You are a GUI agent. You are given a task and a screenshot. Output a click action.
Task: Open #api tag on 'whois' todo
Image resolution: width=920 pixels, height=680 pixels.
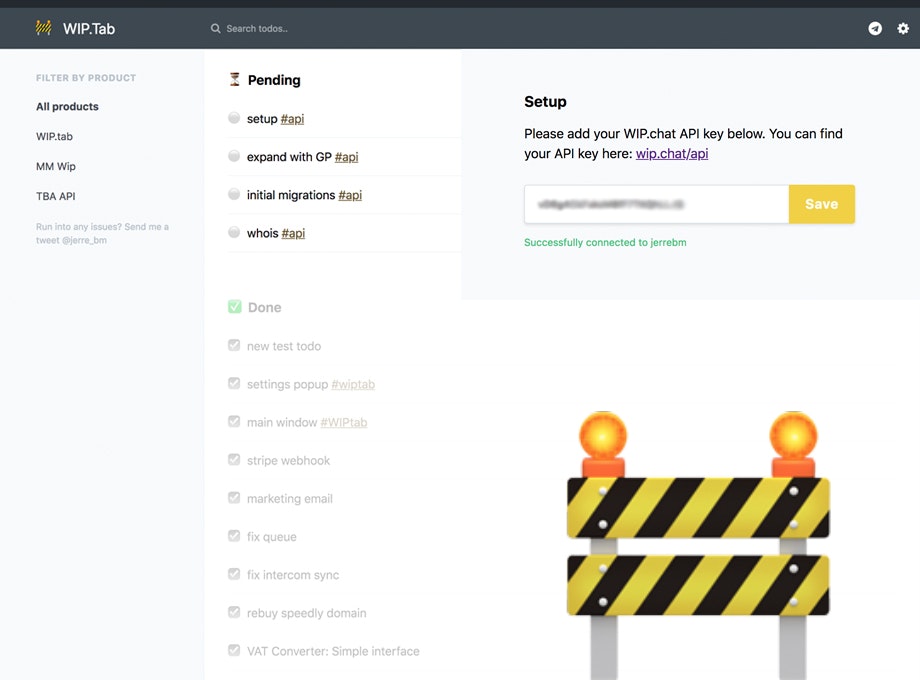coord(293,233)
